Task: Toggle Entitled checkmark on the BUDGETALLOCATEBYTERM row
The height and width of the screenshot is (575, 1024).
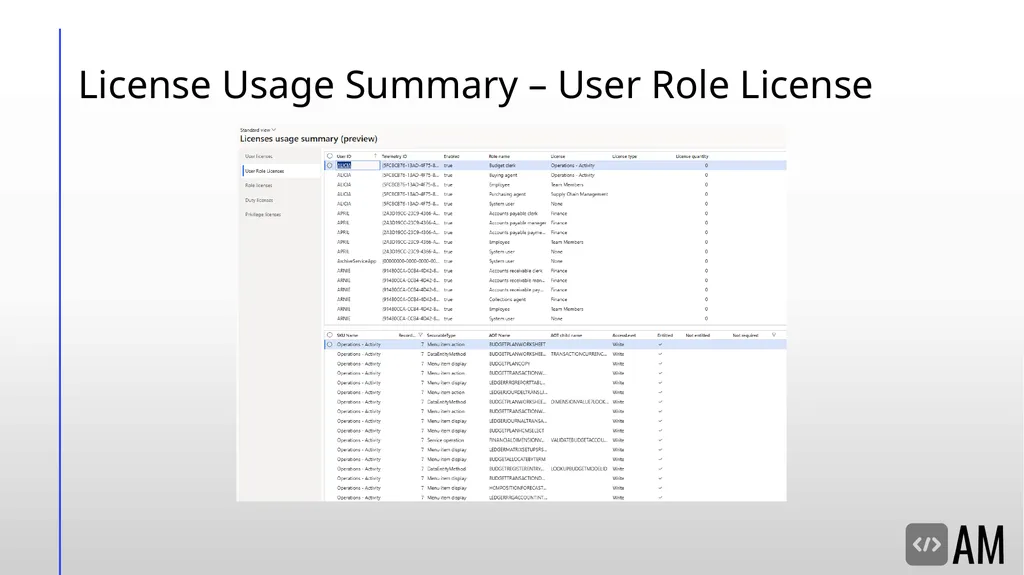Action: pyautogui.click(x=660, y=459)
